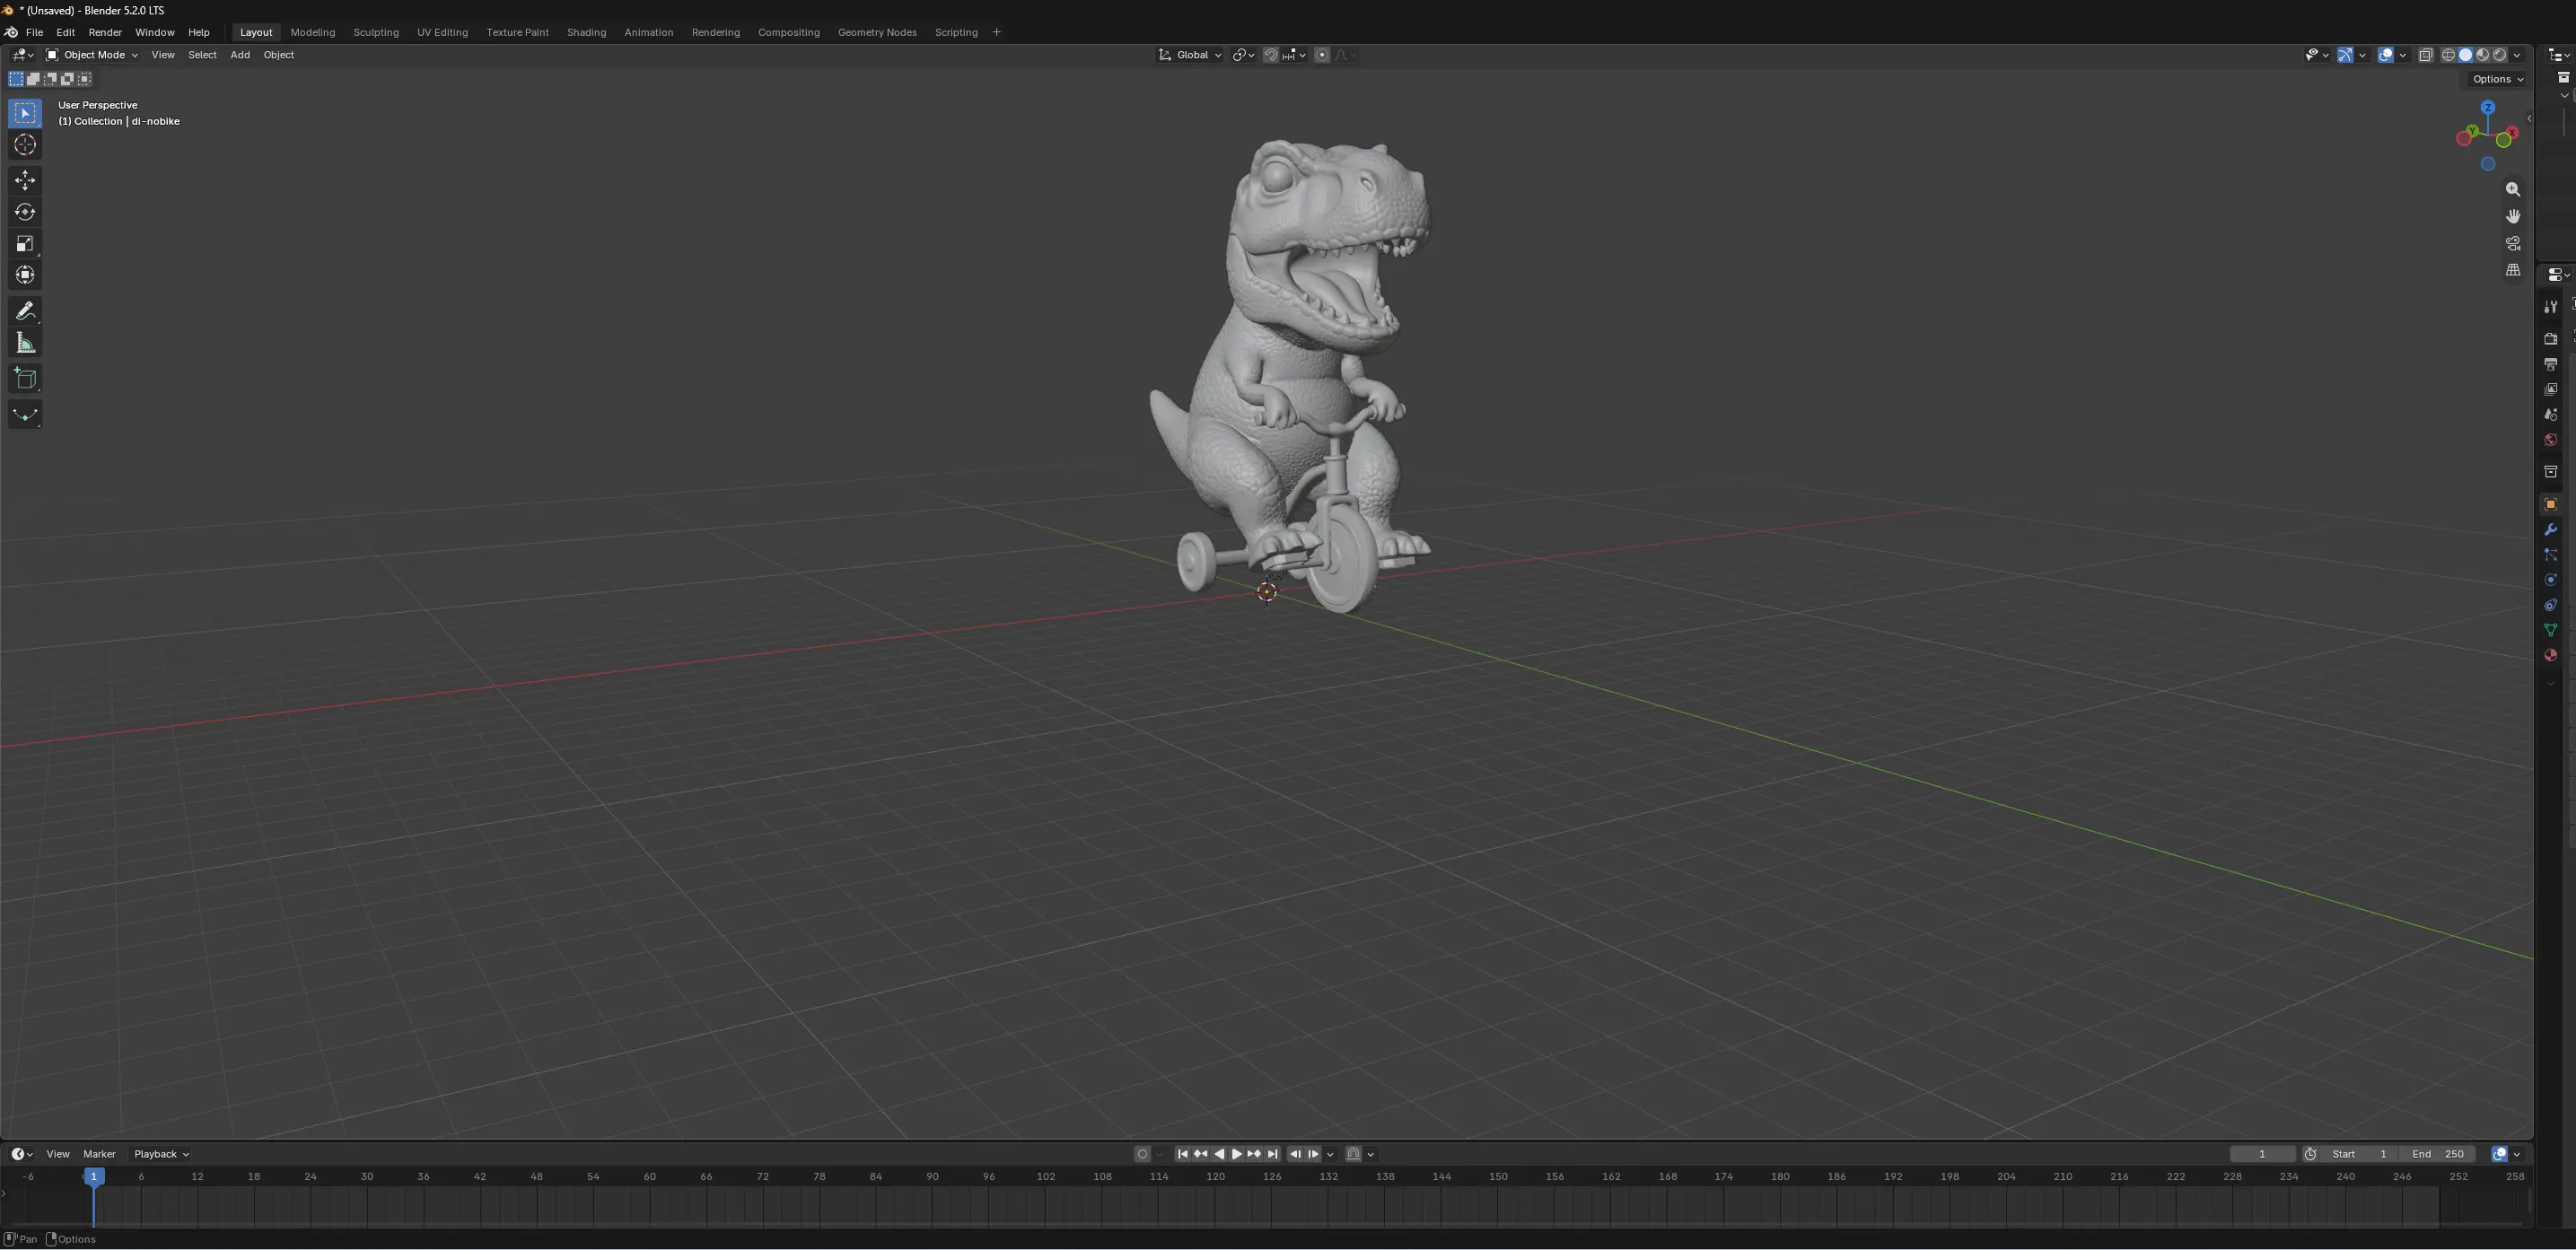The height and width of the screenshot is (1250, 2576).
Task: Open the Object Mode dropdown
Action: point(92,55)
